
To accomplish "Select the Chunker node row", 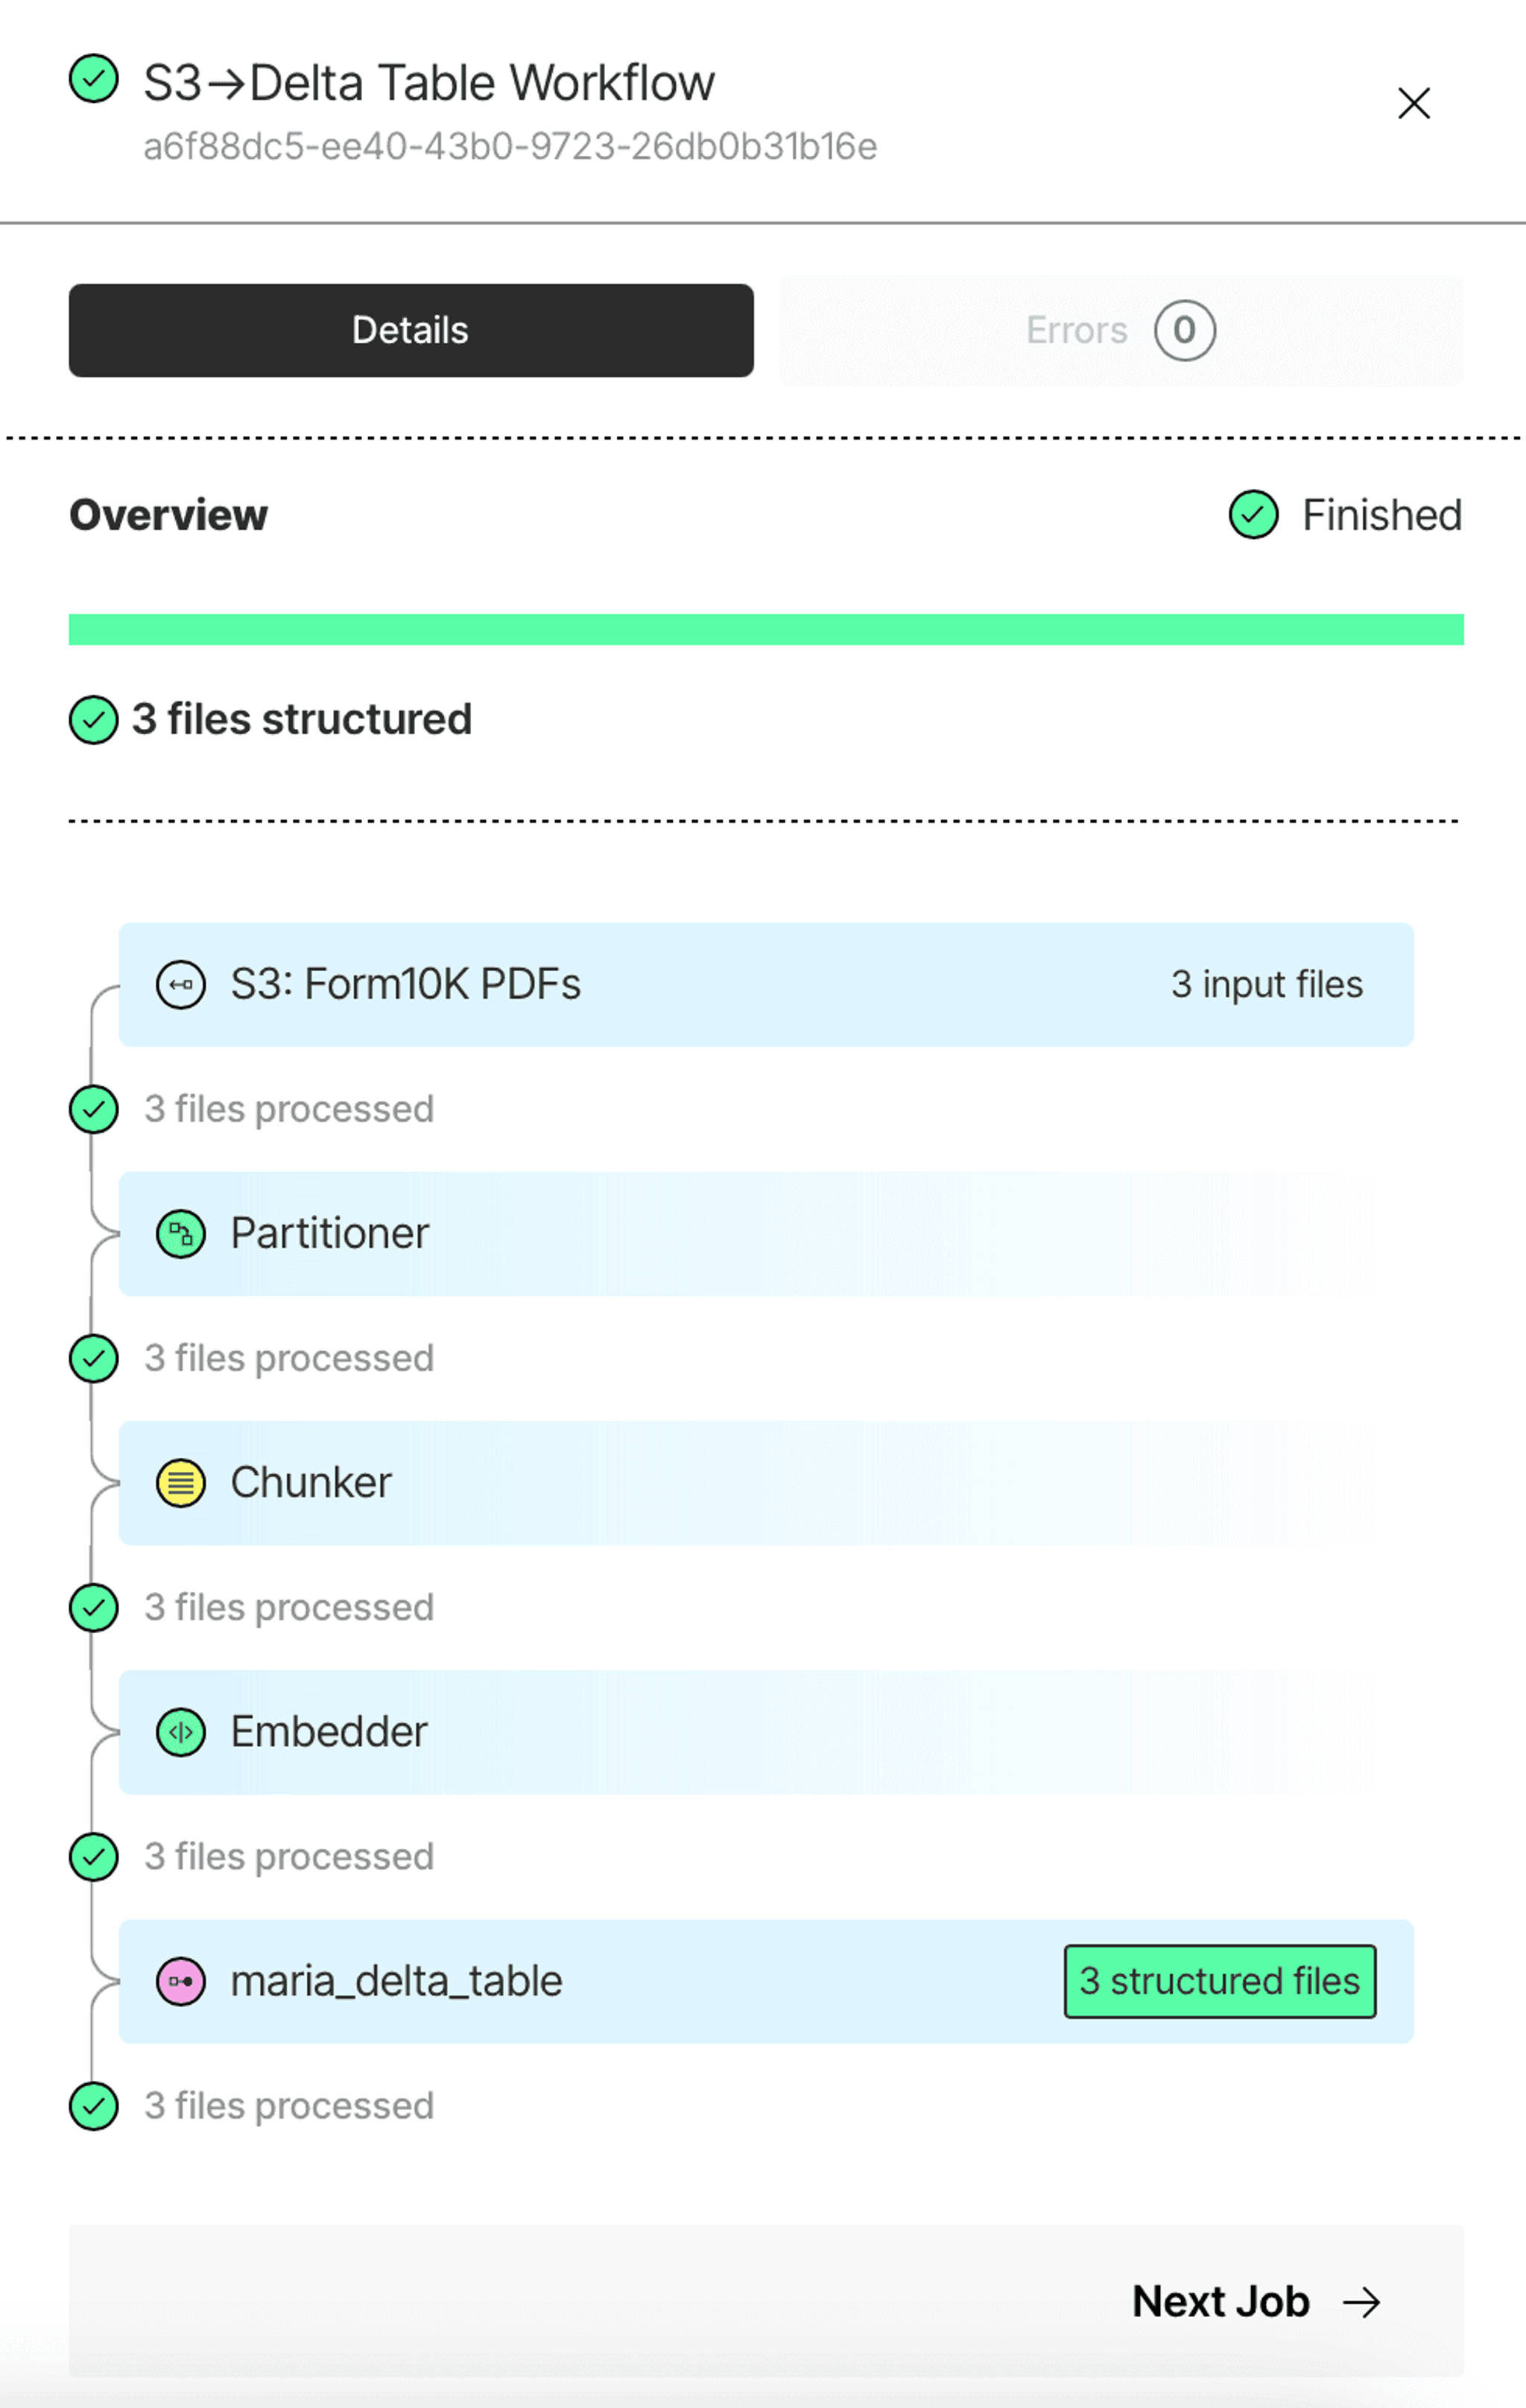I will point(766,1483).
